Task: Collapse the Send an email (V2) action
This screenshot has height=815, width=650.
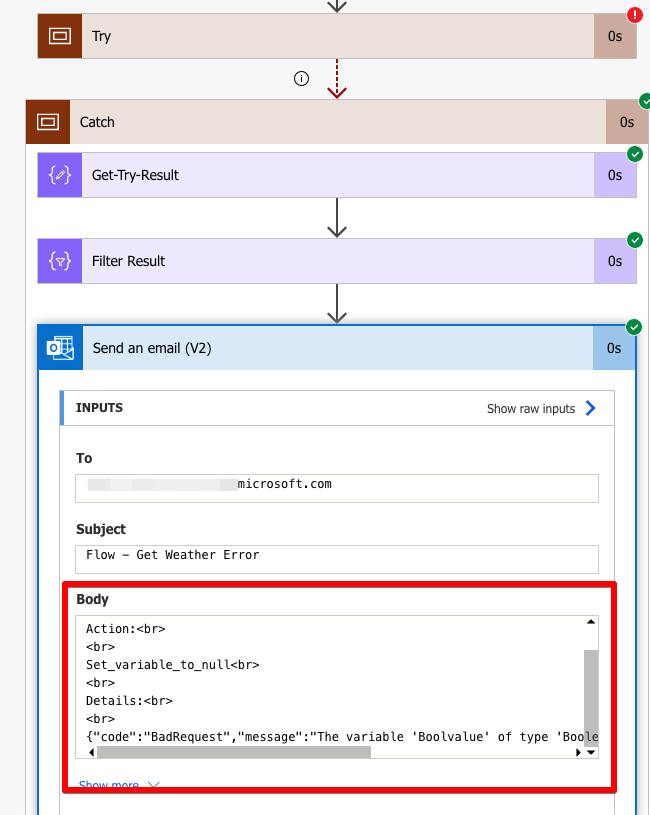Action: [x=338, y=348]
